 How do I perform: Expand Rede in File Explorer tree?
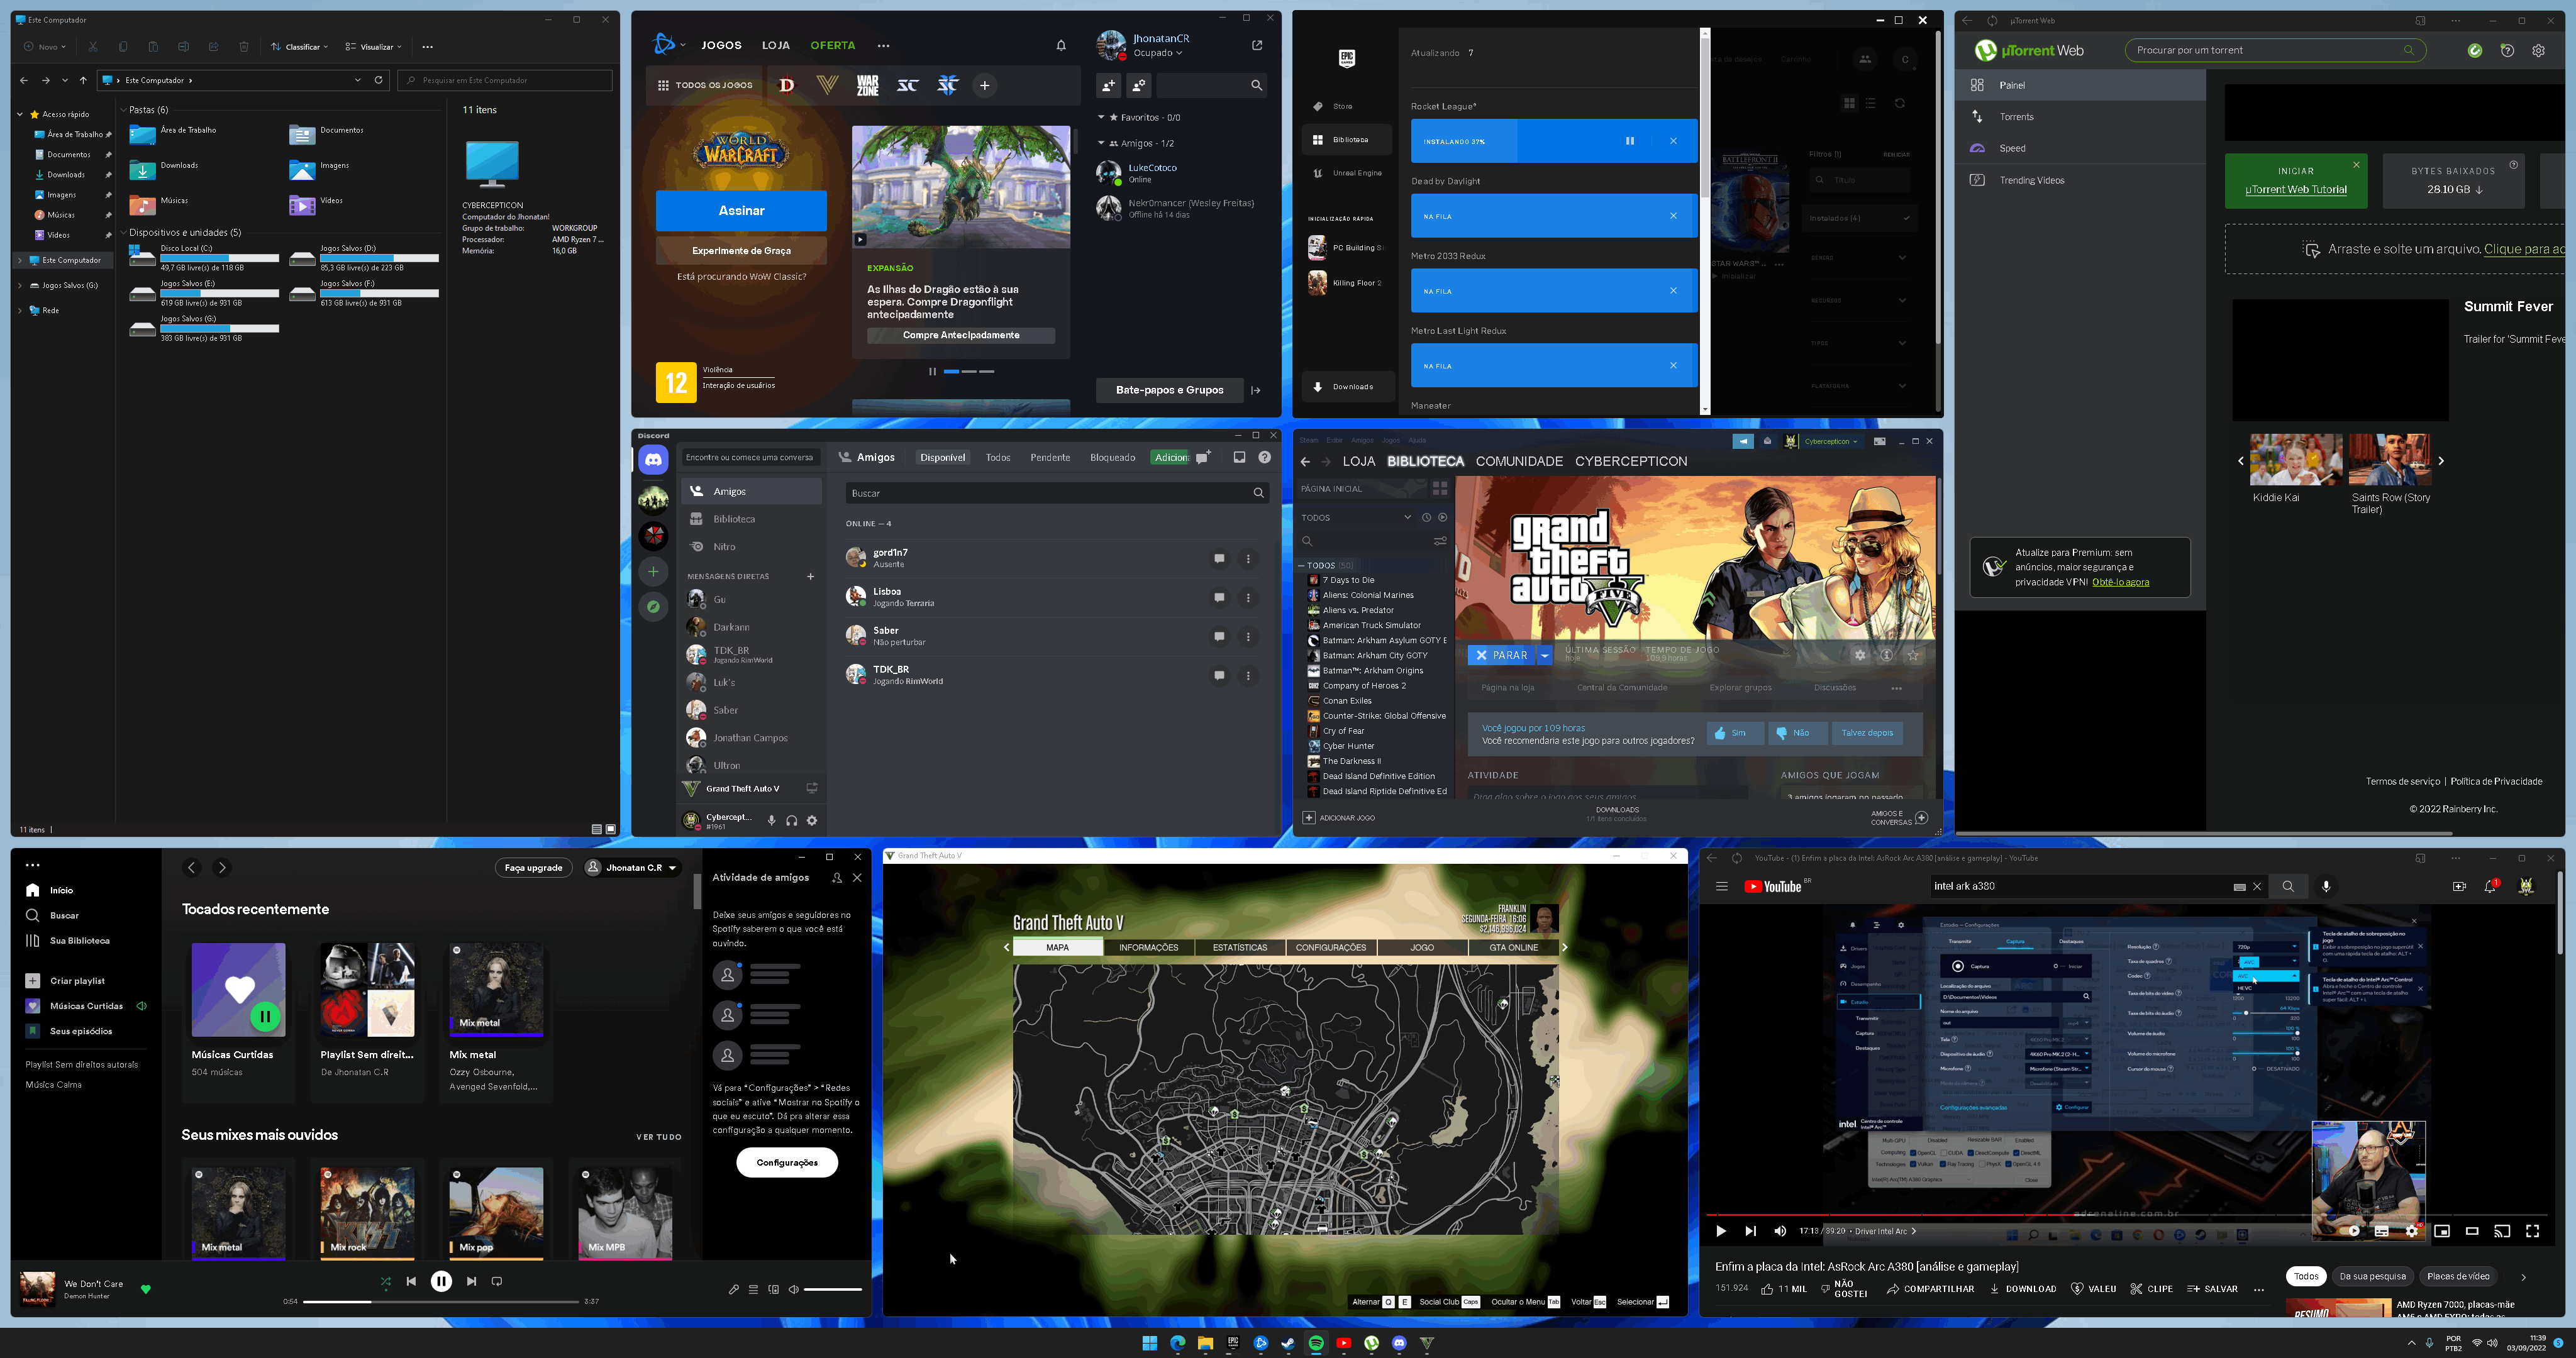pos(20,310)
